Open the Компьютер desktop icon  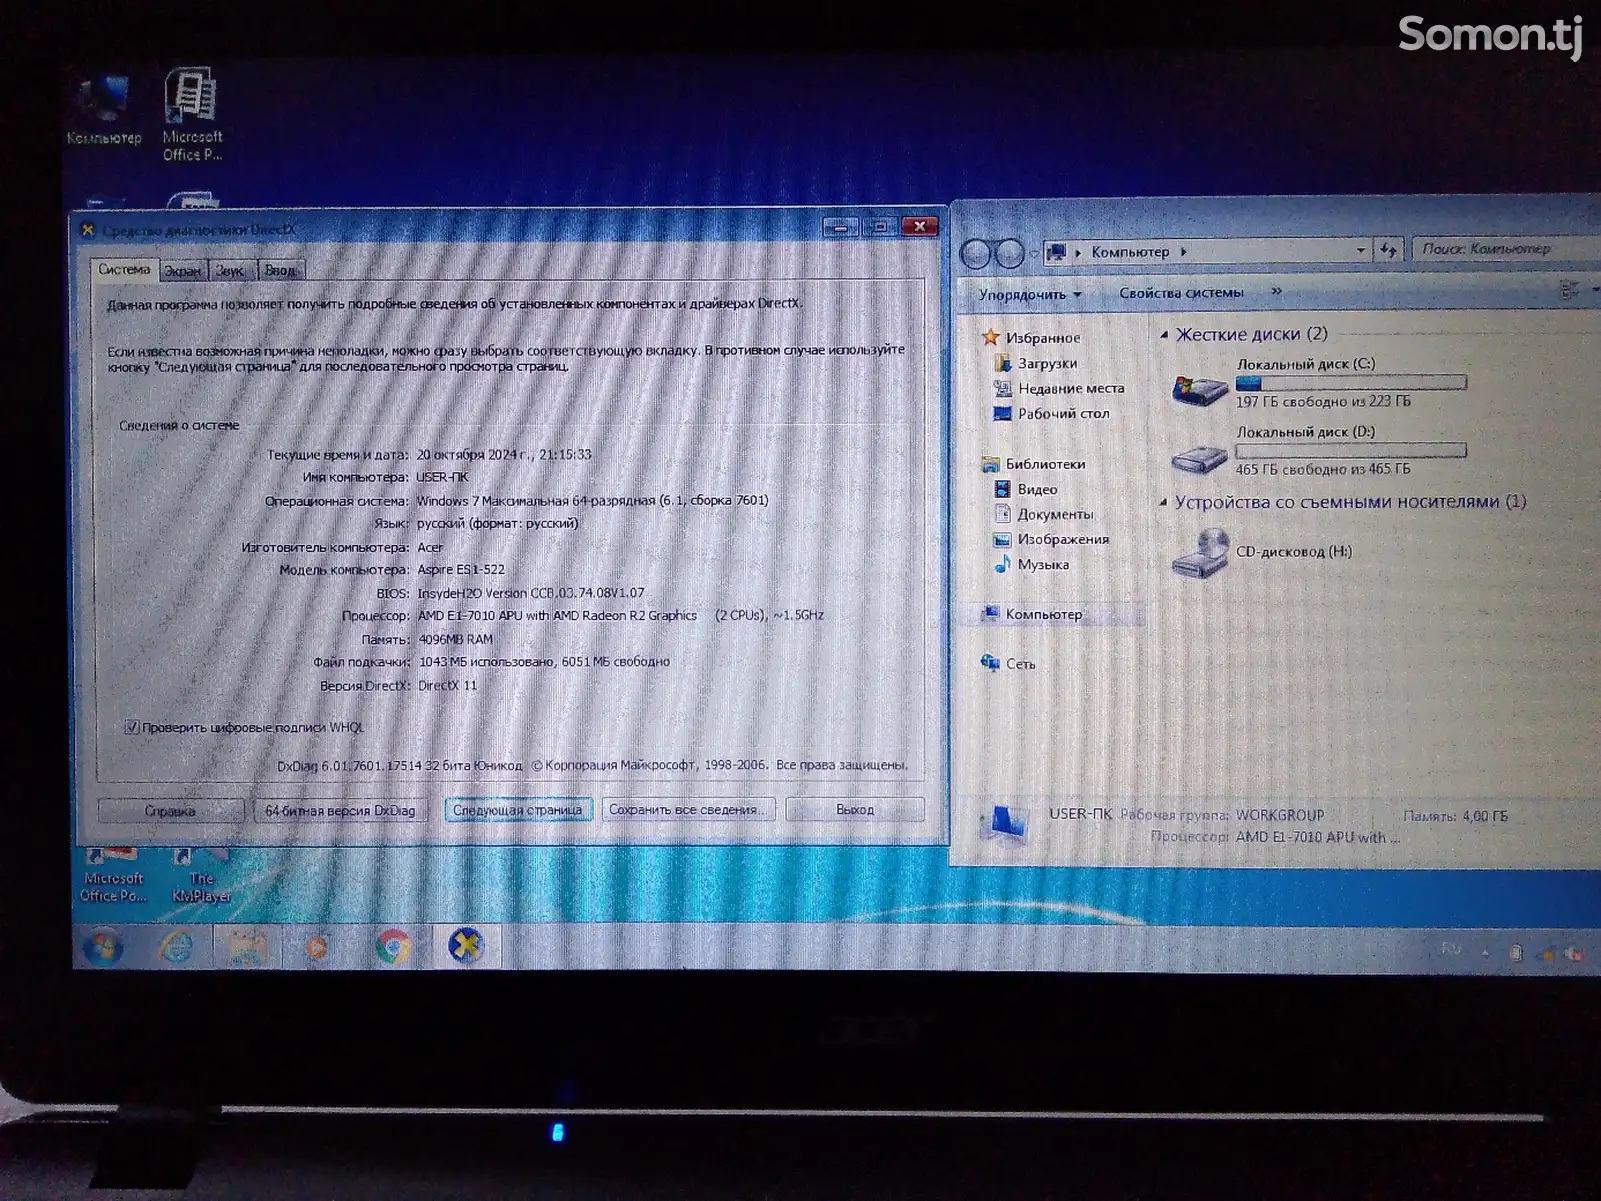point(104,108)
